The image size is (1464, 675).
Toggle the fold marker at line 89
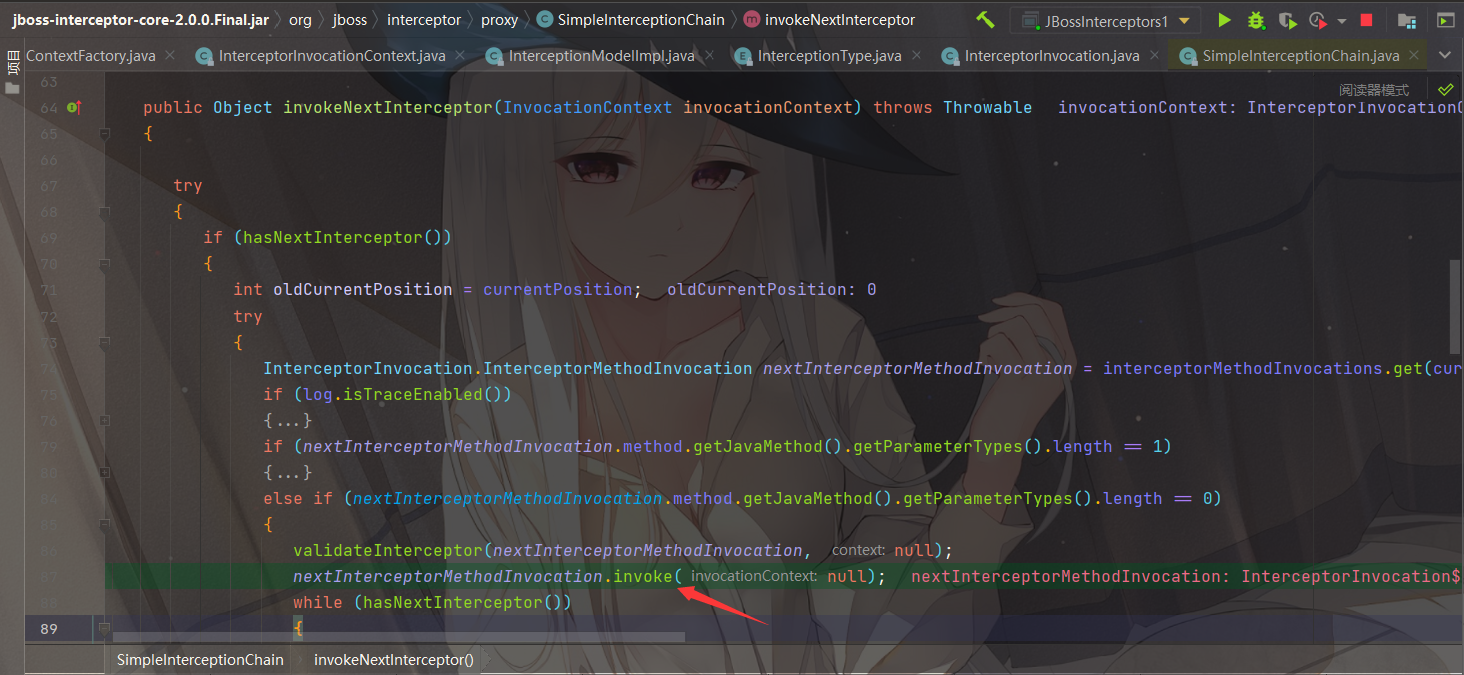pos(104,628)
